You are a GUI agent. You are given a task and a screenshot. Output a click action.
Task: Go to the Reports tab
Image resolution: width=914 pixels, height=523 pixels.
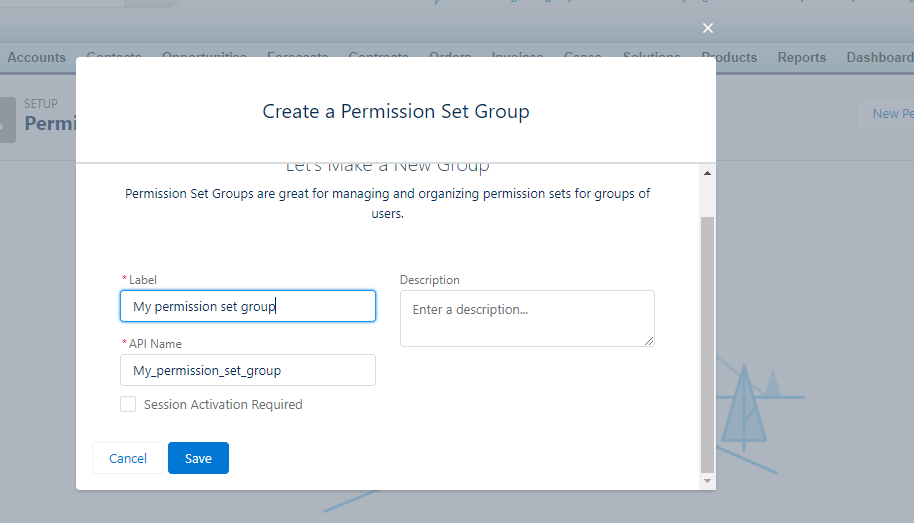[802, 57]
